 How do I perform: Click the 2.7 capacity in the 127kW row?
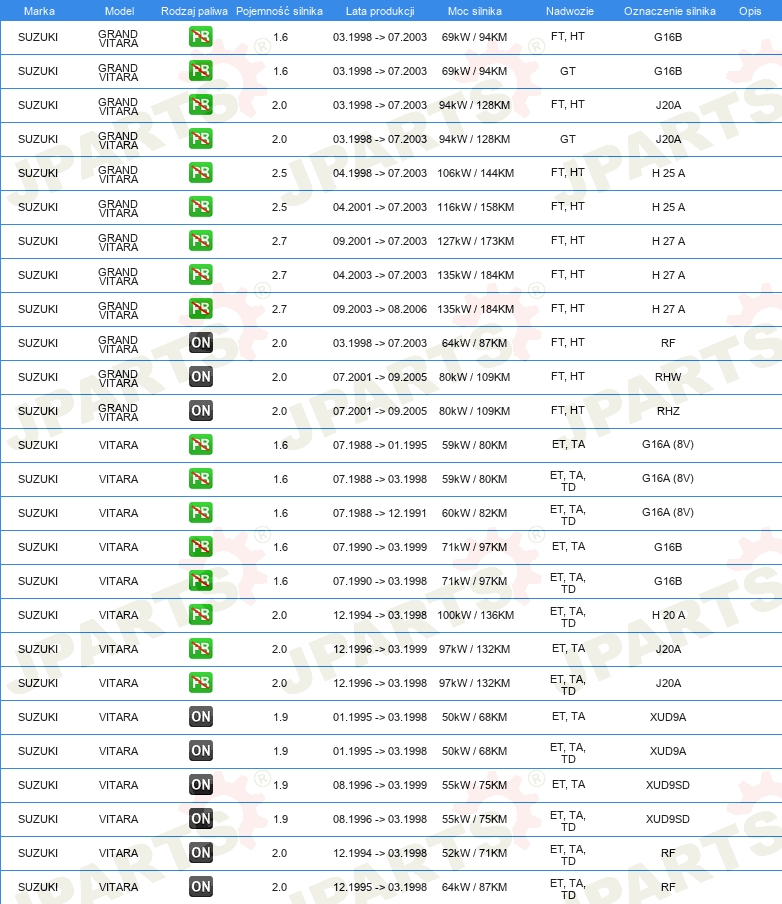(x=280, y=241)
